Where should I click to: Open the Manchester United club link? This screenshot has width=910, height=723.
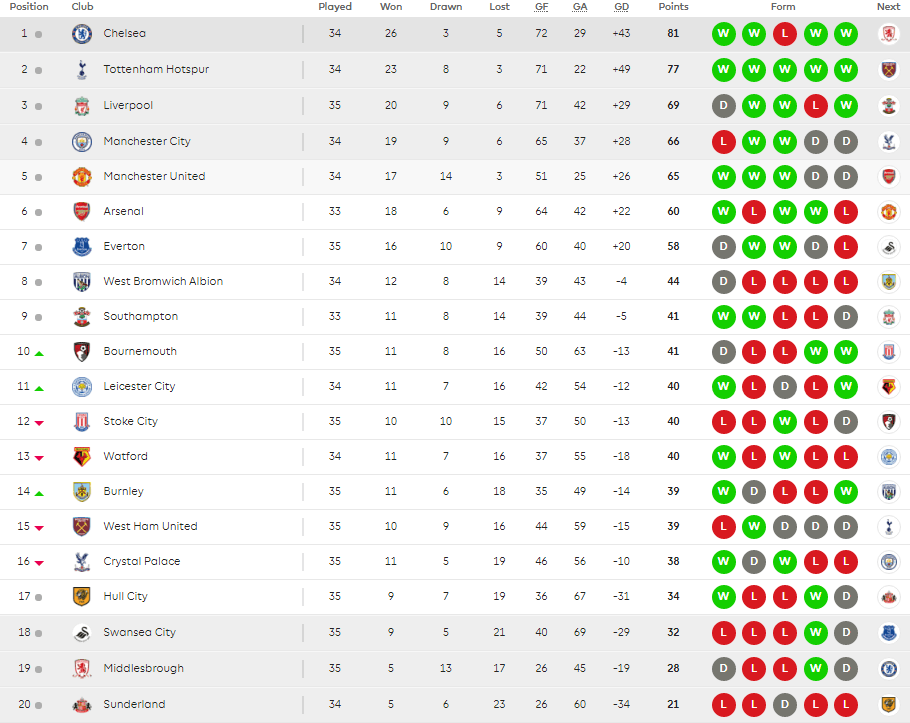tap(154, 176)
